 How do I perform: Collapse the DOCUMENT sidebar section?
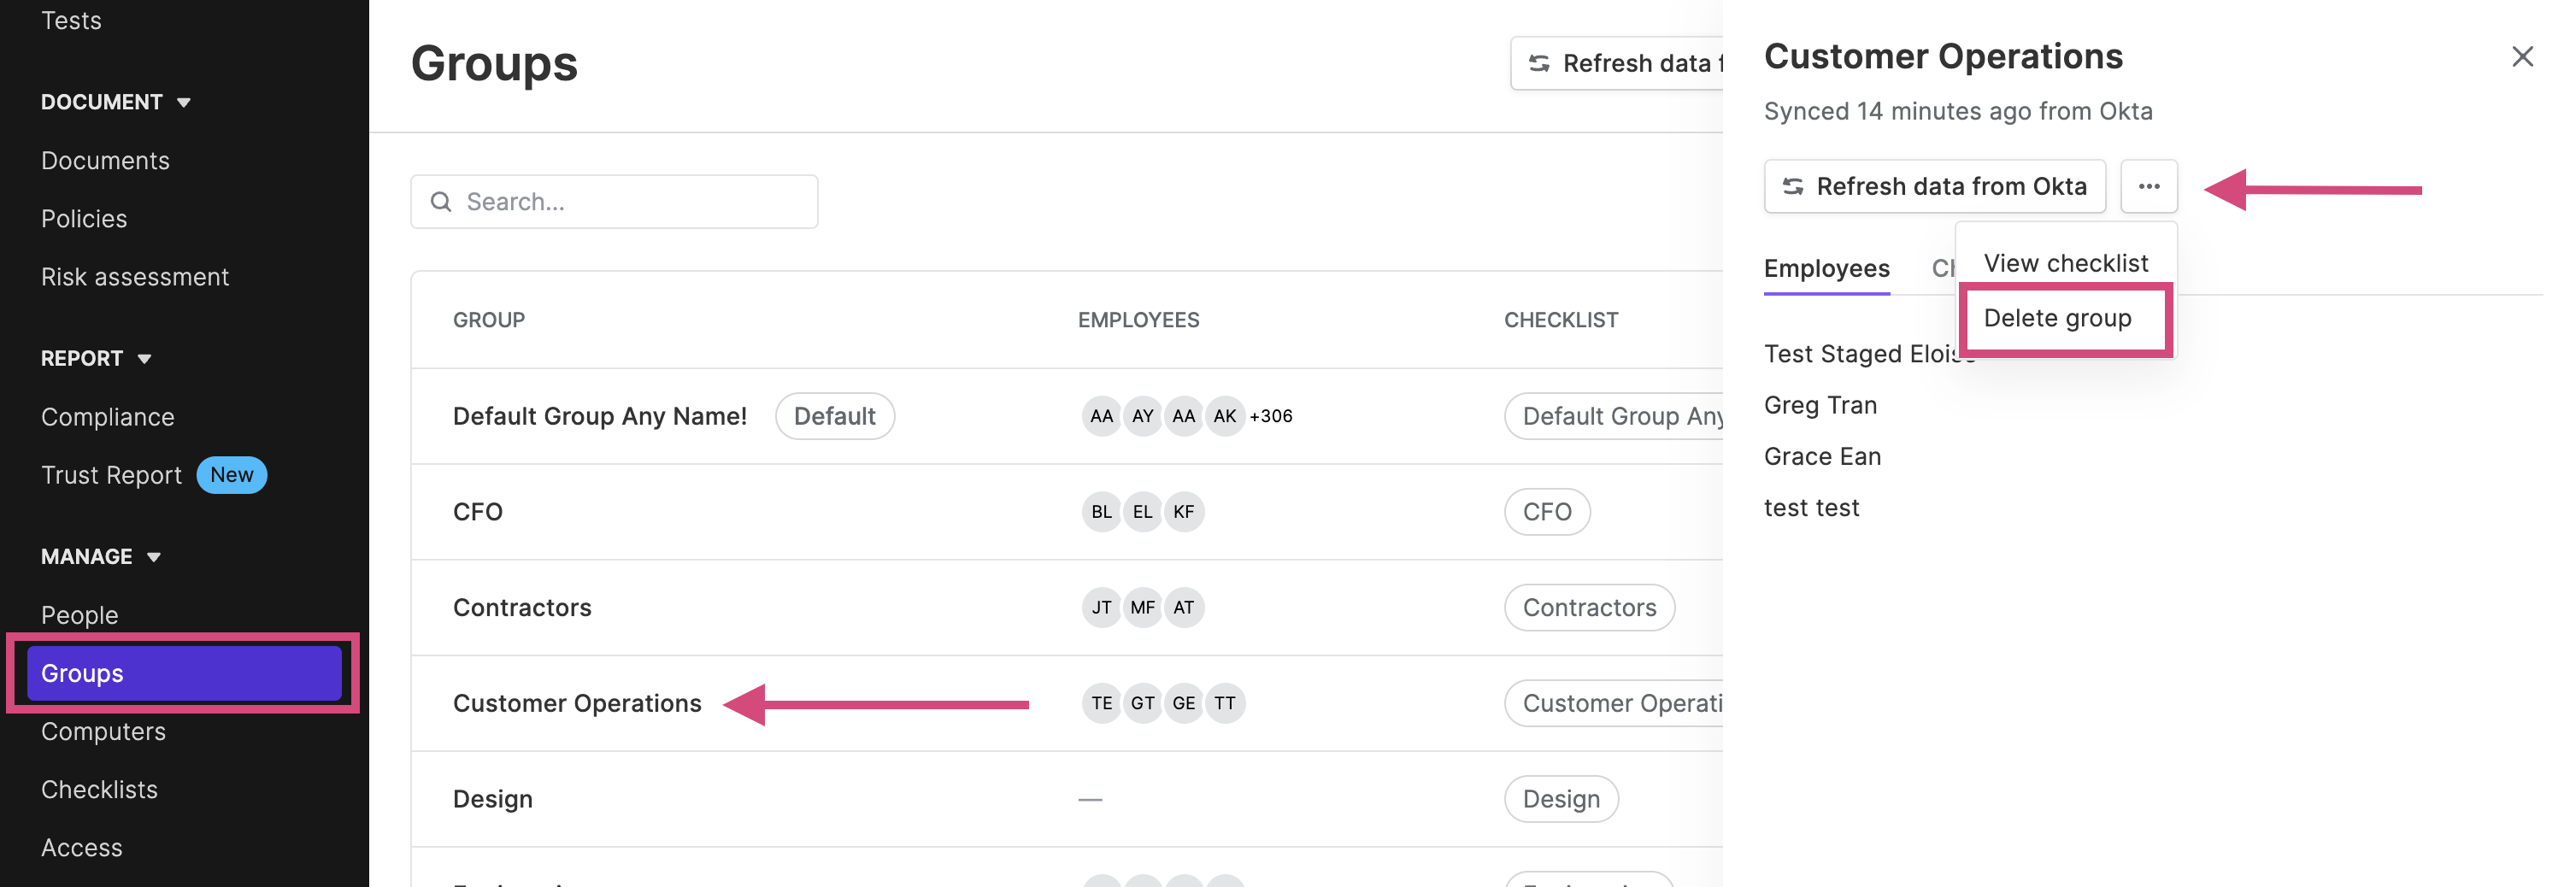(116, 102)
